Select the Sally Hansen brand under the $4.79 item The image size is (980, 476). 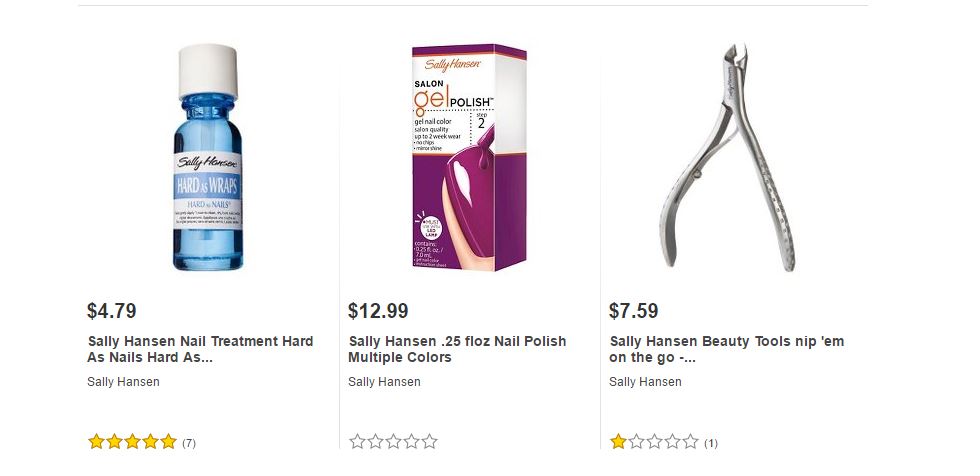[123, 382]
